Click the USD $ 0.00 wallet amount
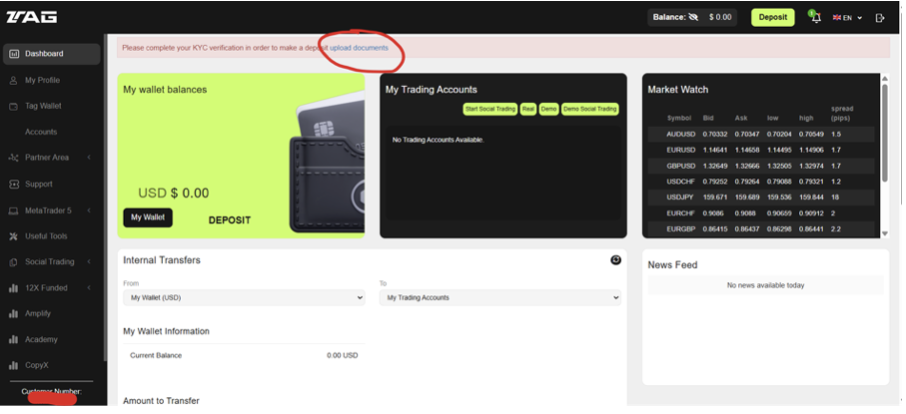 pyautogui.click(x=173, y=193)
